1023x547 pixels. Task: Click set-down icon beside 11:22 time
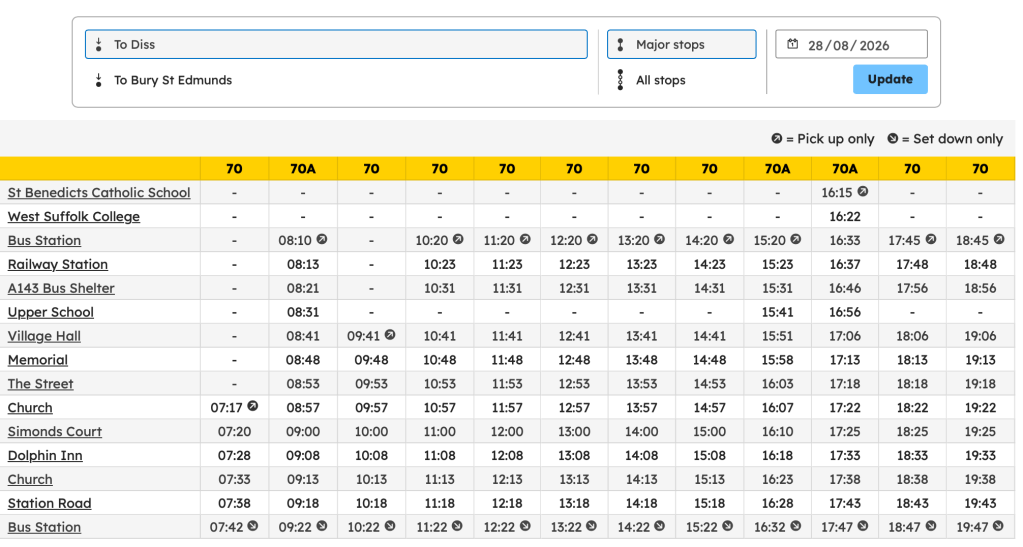click(x=457, y=525)
